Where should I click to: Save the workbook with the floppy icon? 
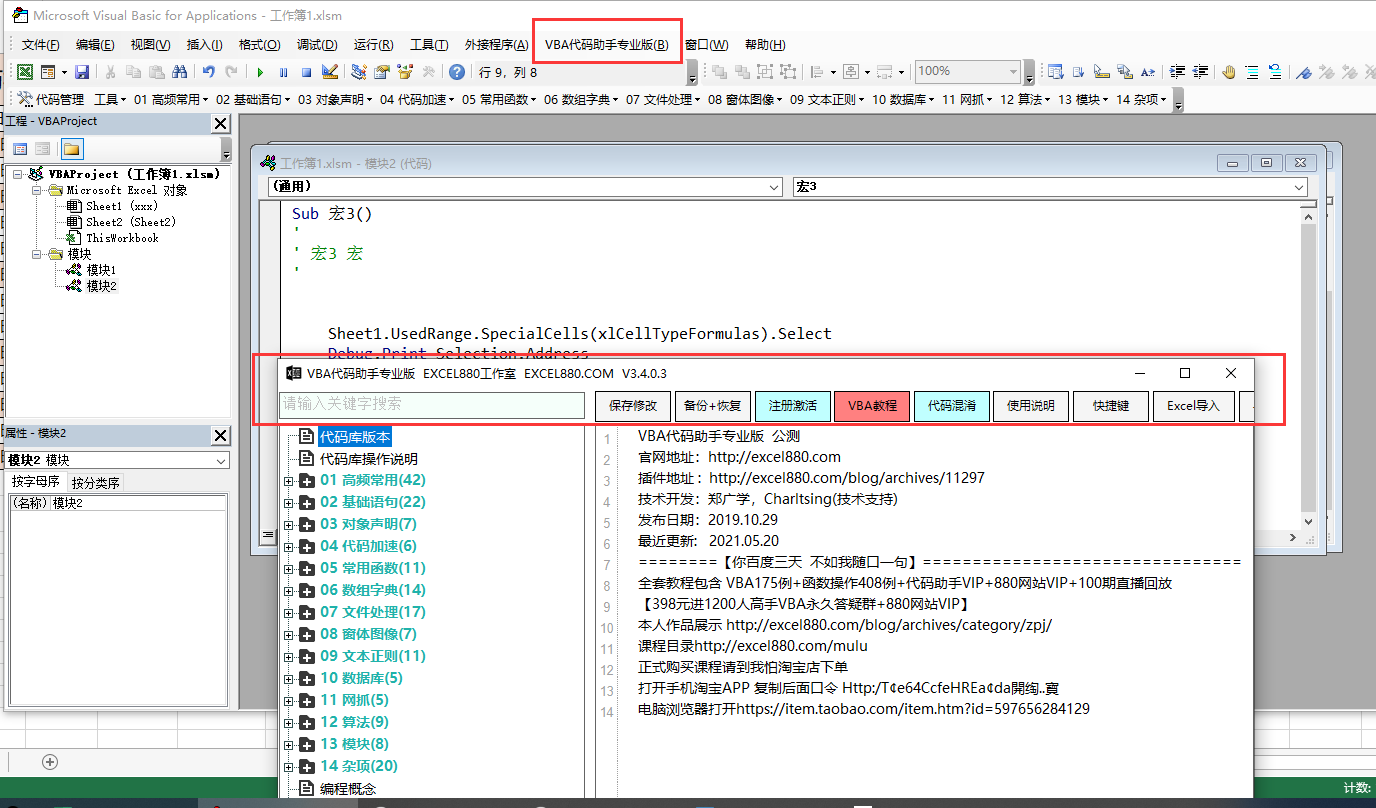[x=82, y=72]
